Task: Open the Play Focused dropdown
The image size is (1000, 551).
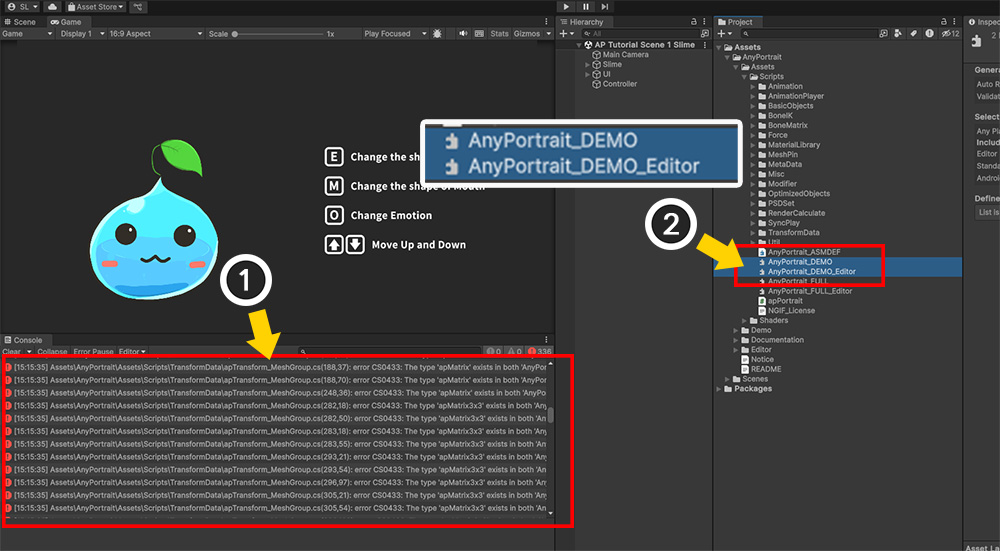Action: [x=395, y=34]
